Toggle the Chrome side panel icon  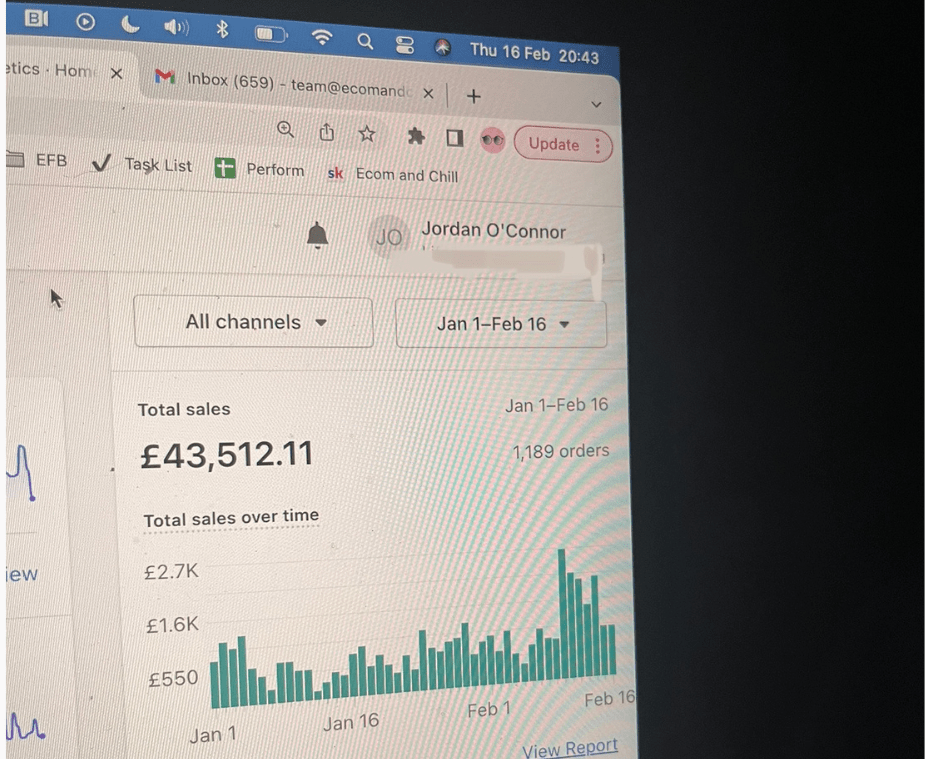[455, 139]
